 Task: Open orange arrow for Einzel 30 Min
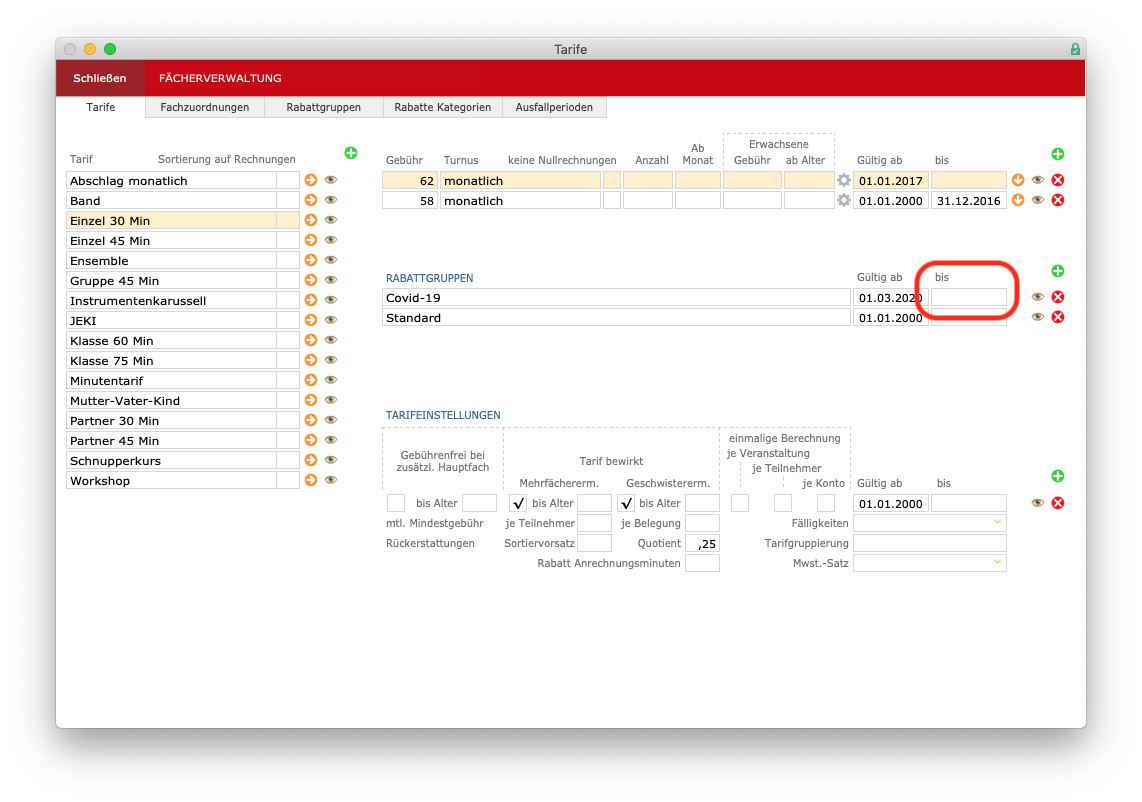[x=311, y=220]
